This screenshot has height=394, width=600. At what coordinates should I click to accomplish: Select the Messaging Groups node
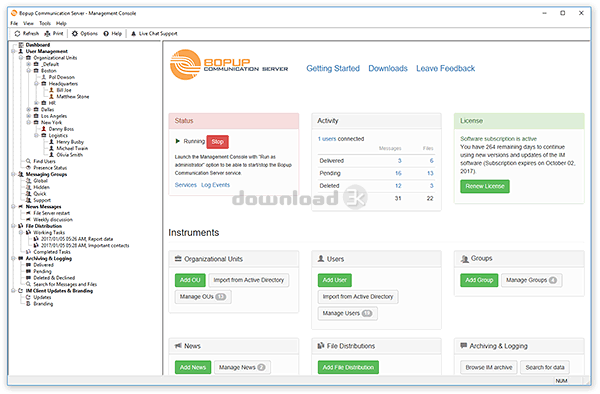pyautogui.click(x=46, y=174)
